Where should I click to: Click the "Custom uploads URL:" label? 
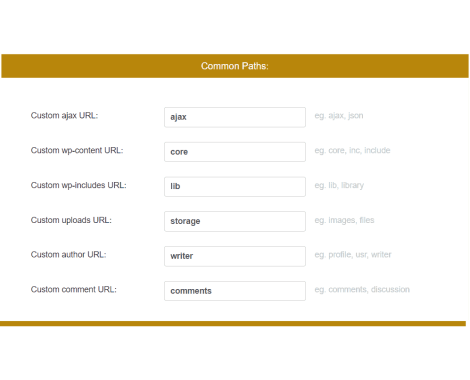71,220
